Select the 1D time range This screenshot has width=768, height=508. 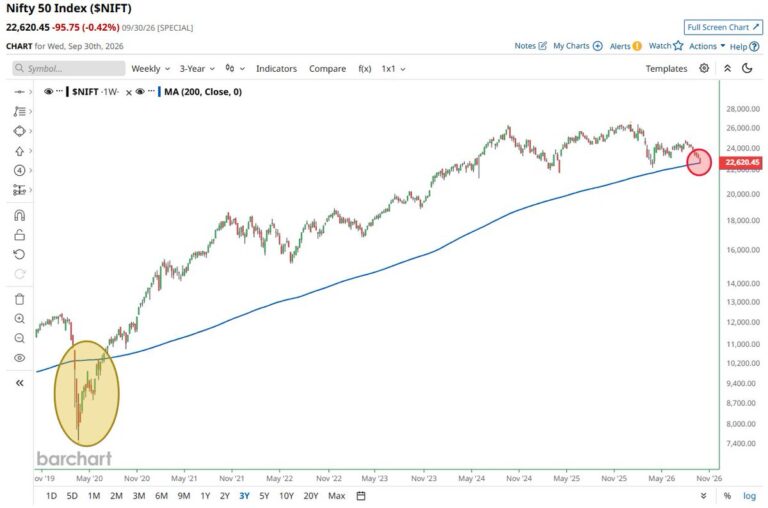pos(51,496)
